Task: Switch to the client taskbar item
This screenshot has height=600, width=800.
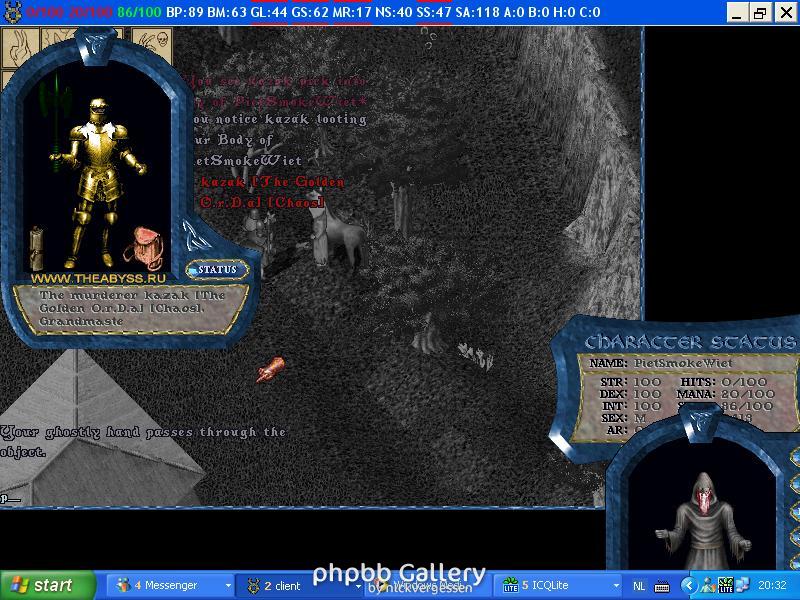Action: (290, 586)
